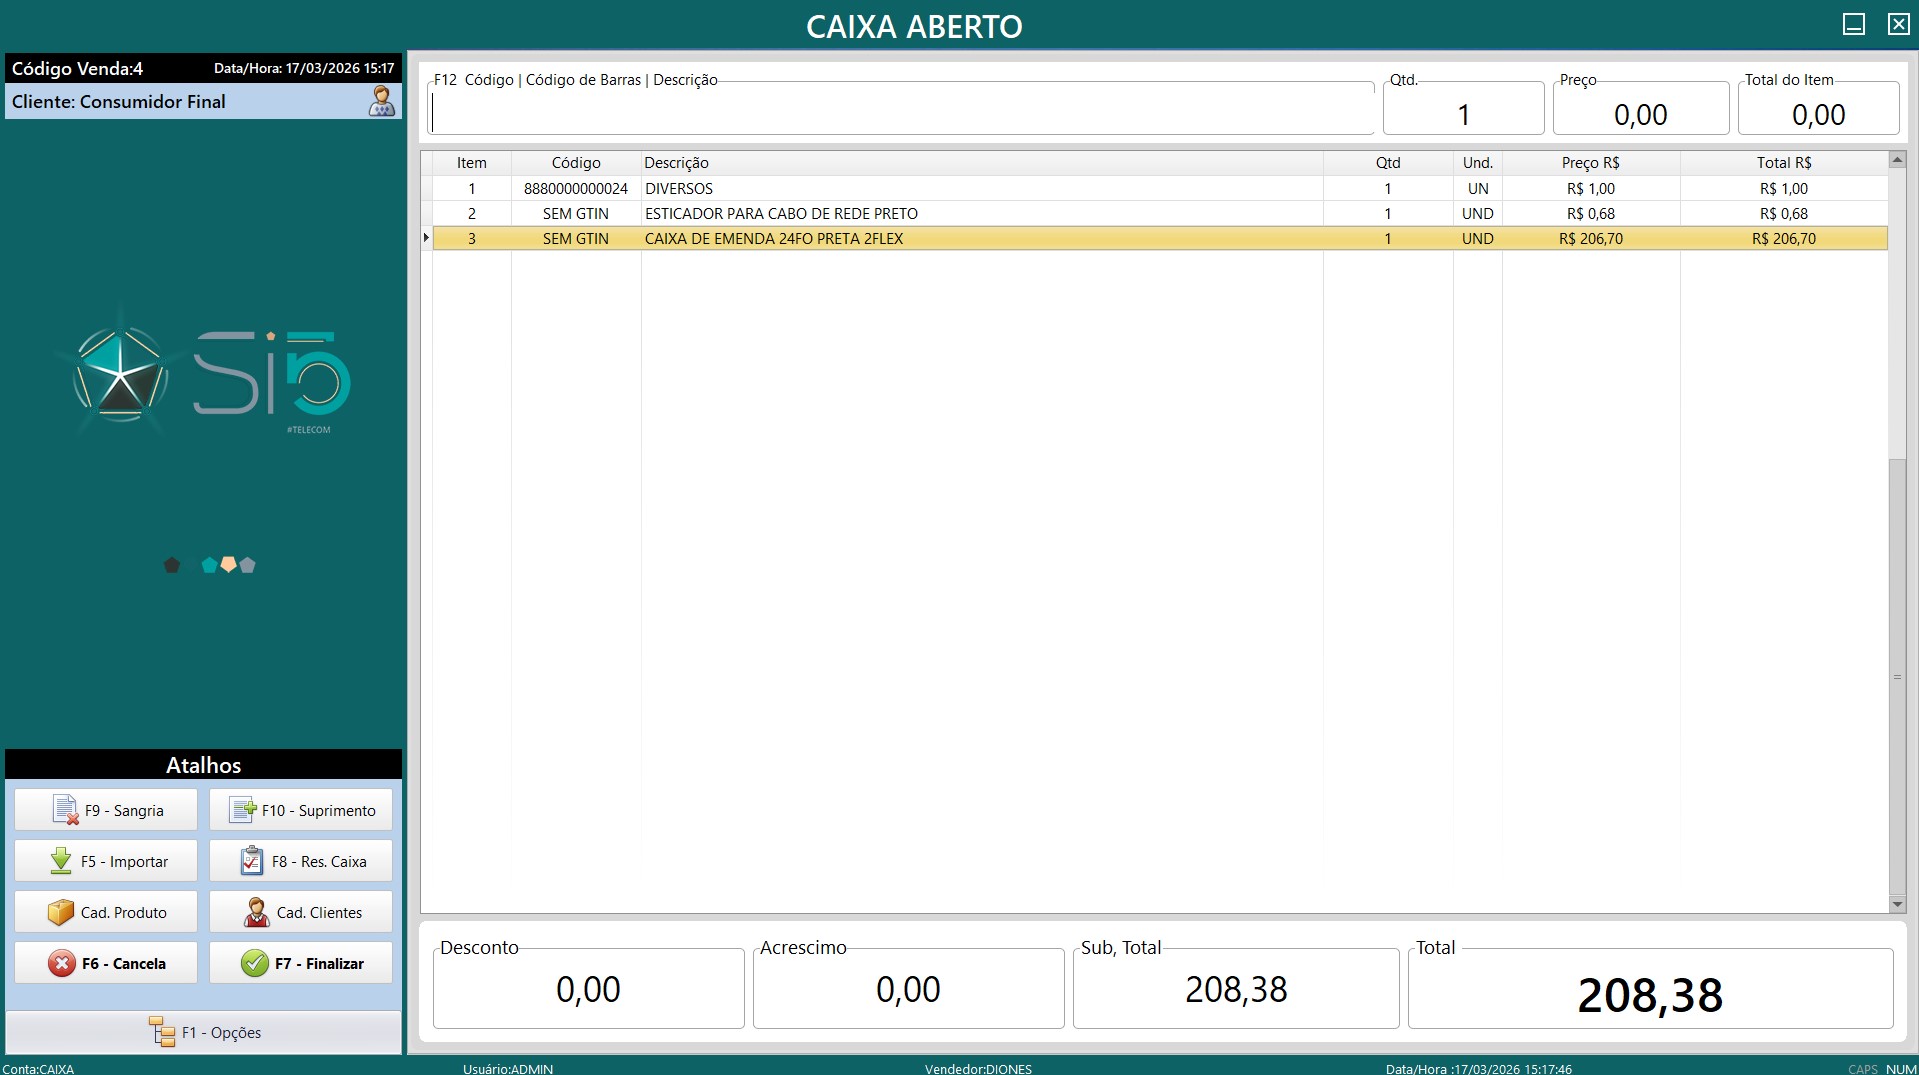
Task: Click the item list vertical scrollbar thumb
Action: (1897, 676)
